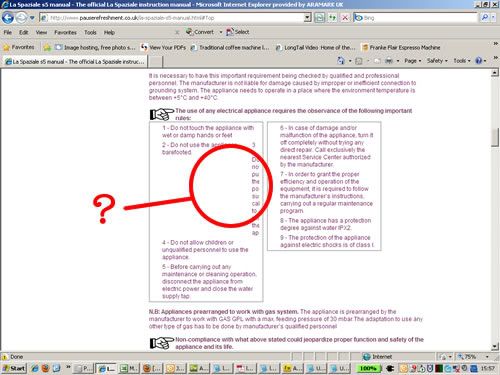This screenshot has width=500, height=375.
Task: Click the vertical scrollbar down arrow
Action: coord(495,346)
